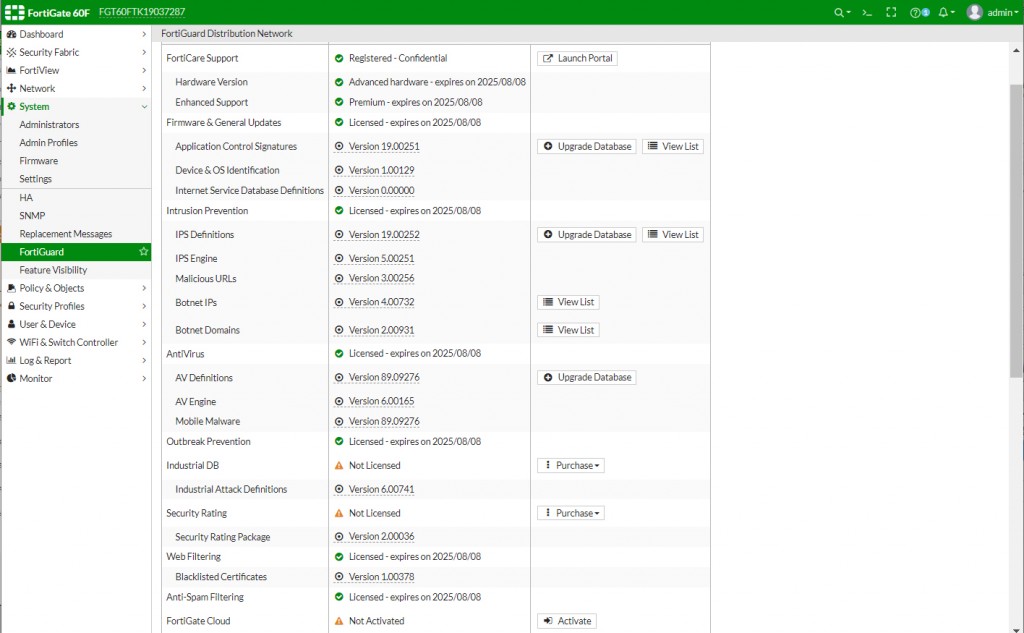Click the admin user avatar
This screenshot has width=1024, height=633.
pos(974,12)
